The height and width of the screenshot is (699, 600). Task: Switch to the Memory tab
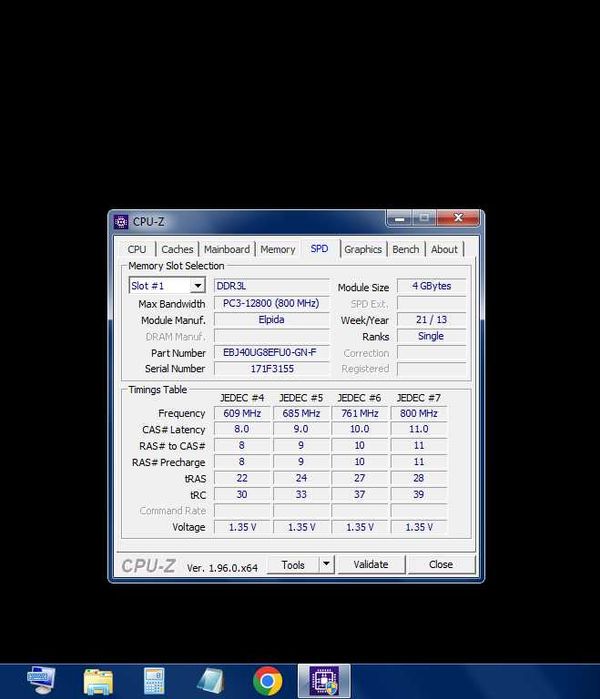pos(278,249)
